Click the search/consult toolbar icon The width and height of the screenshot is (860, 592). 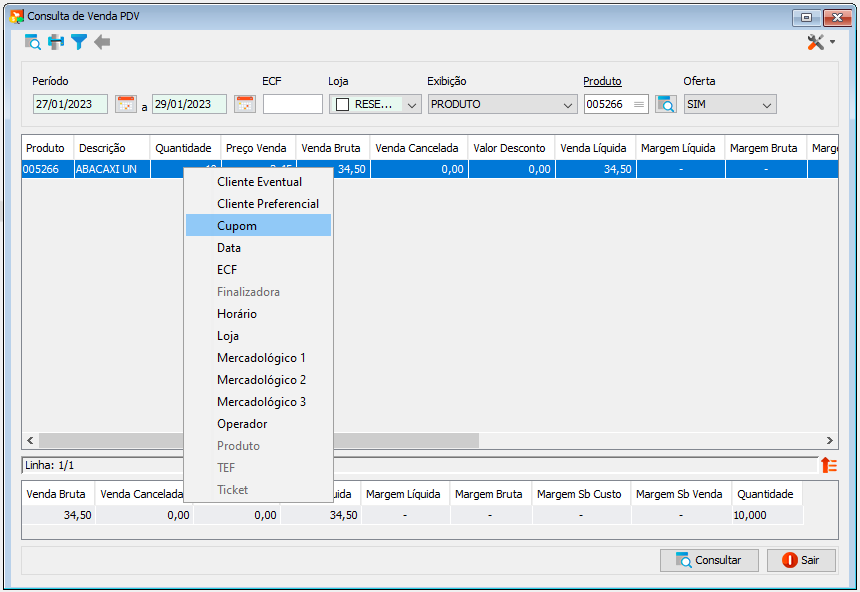(32, 42)
